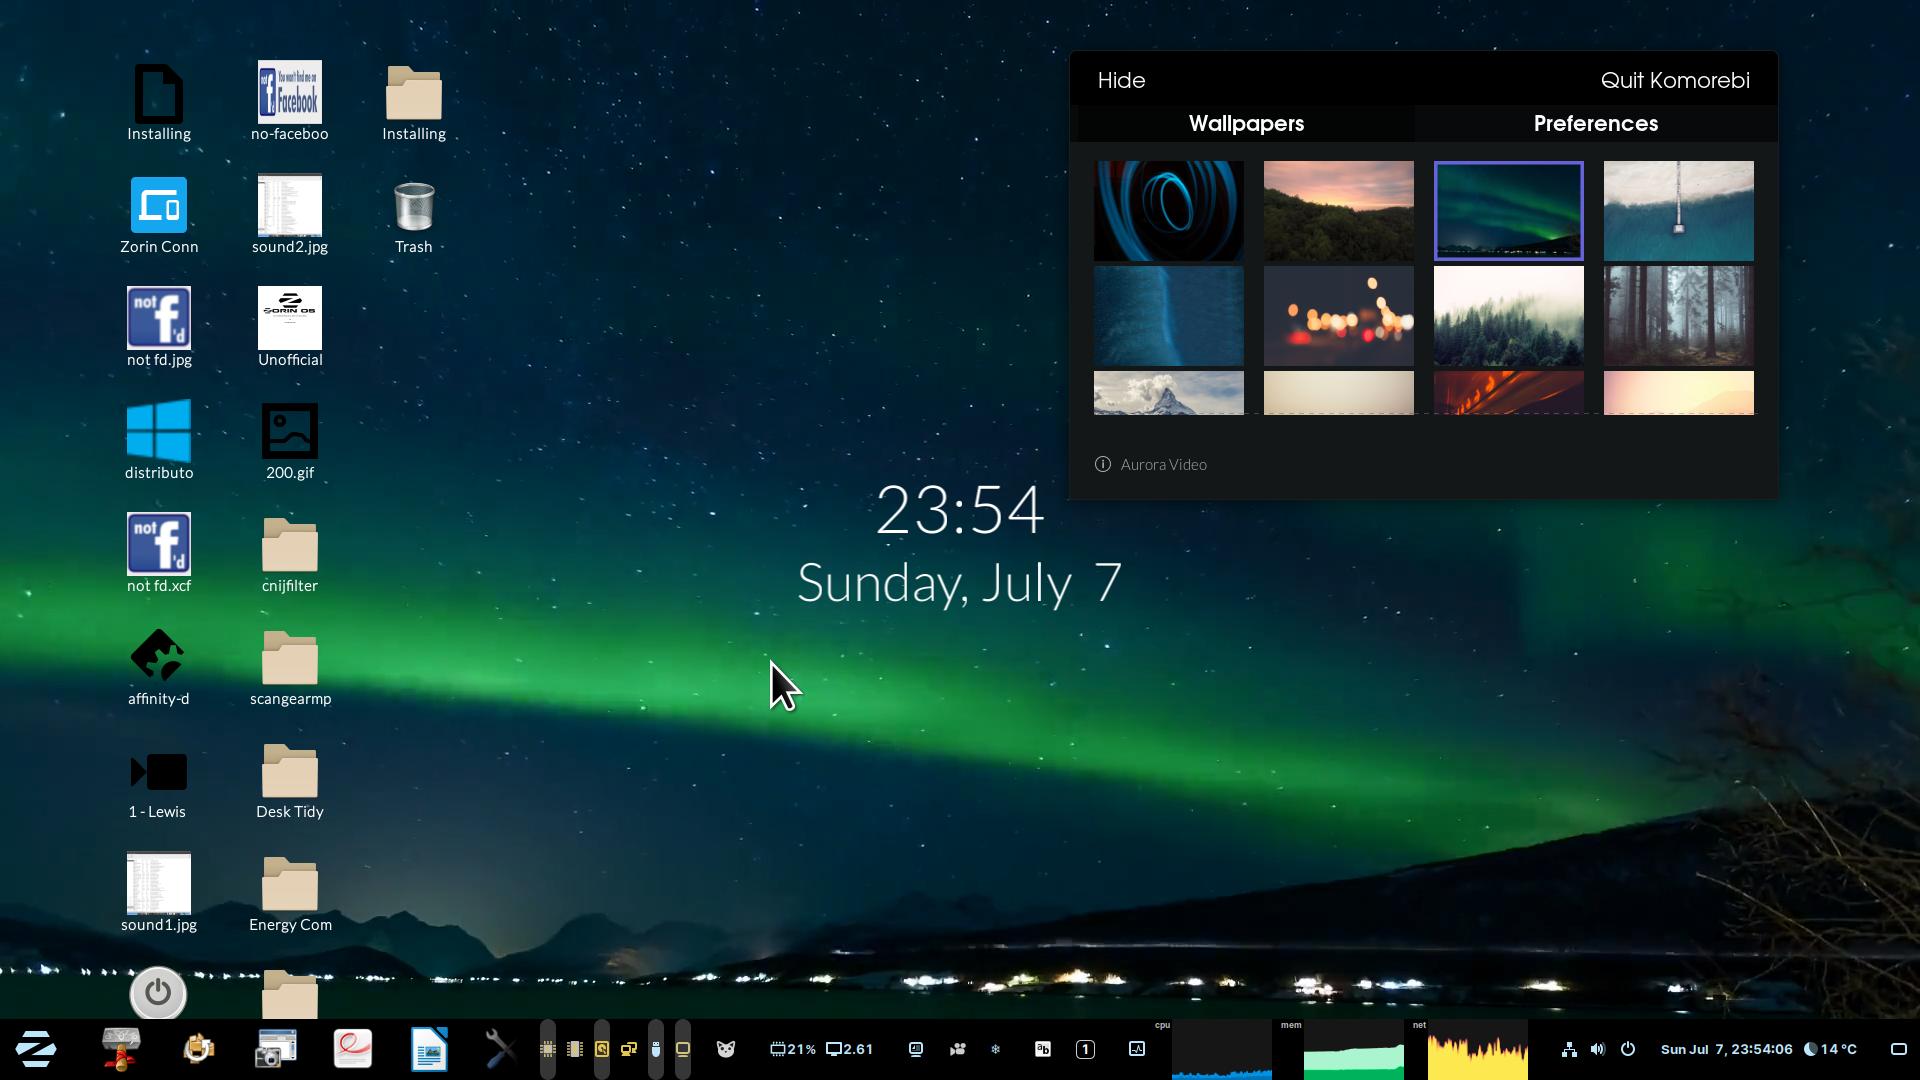Click the PDF reader taskbar icon
The width and height of the screenshot is (1920, 1080).
[x=352, y=1049]
